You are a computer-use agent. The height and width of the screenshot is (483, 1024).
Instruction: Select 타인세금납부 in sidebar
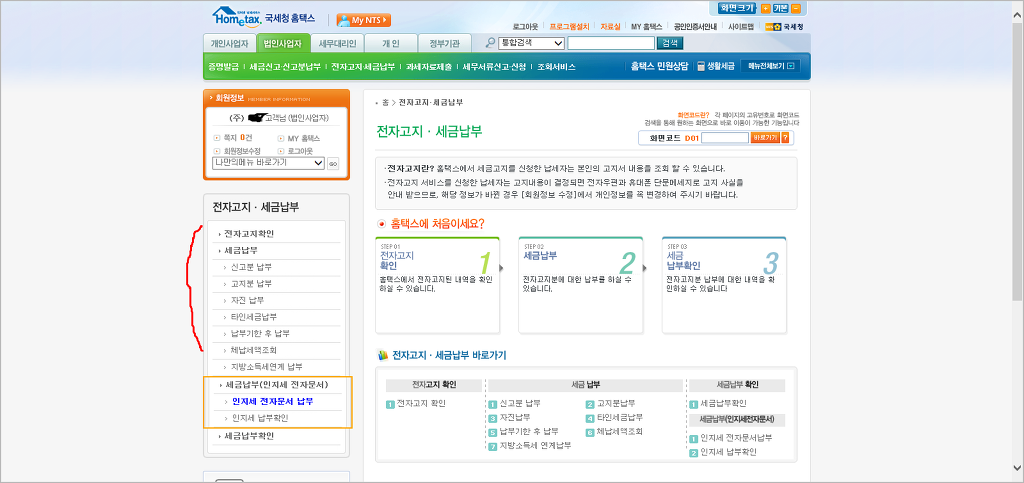pos(254,317)
